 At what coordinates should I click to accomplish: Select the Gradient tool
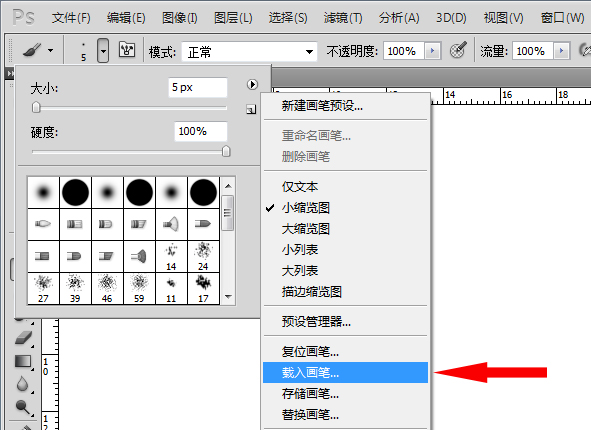point(23,361)
